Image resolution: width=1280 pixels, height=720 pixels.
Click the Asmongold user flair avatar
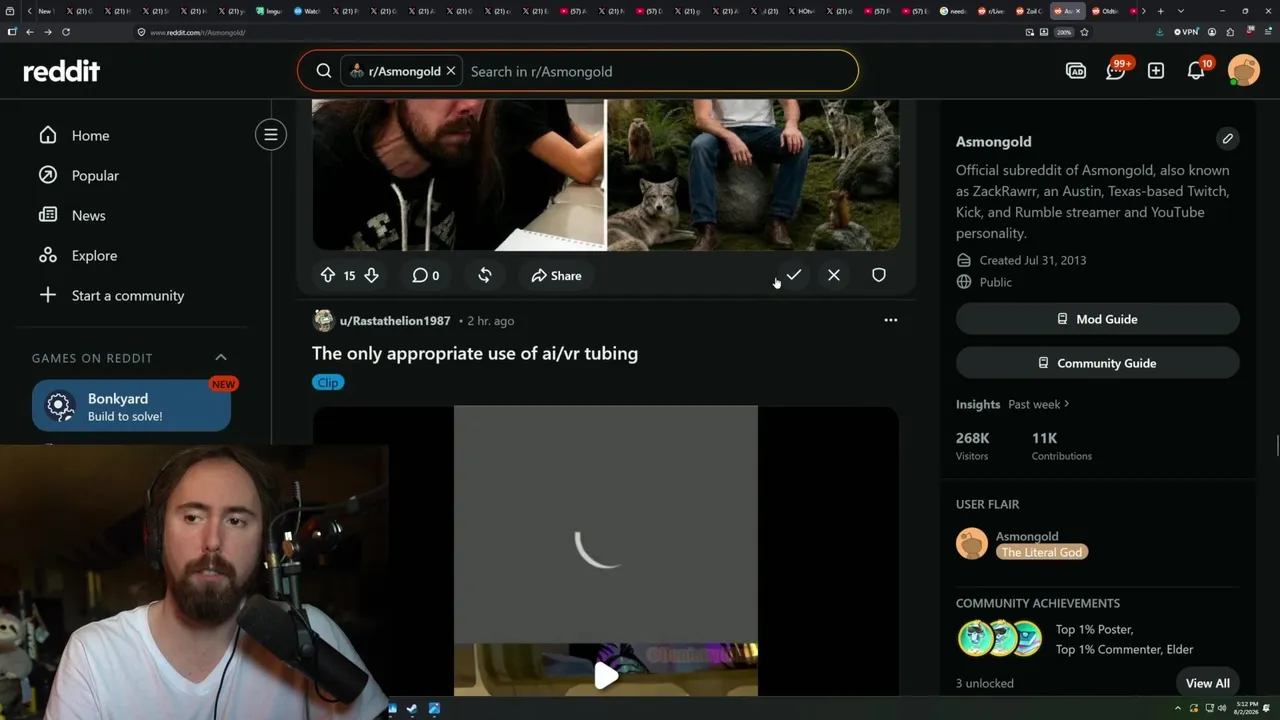pos(972,544)
